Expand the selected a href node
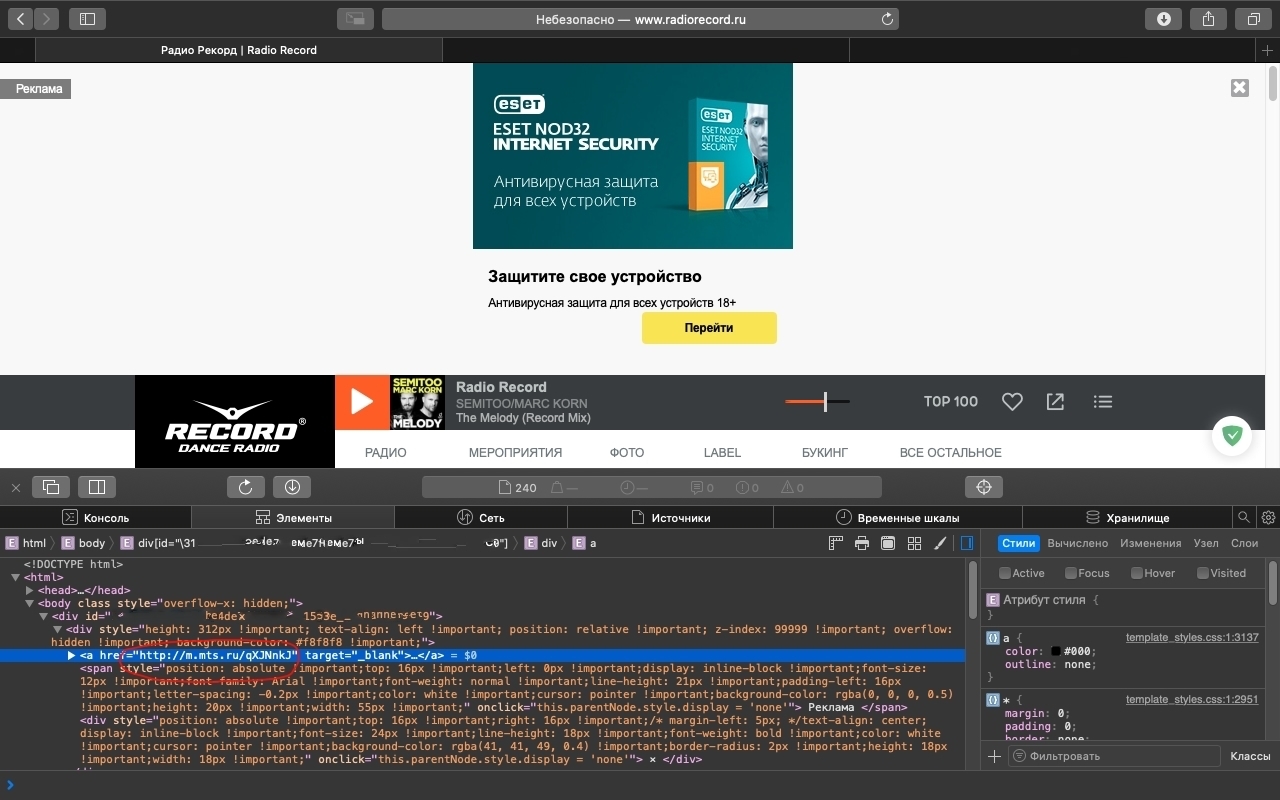 pyautogui.click(x=71, y=655)
